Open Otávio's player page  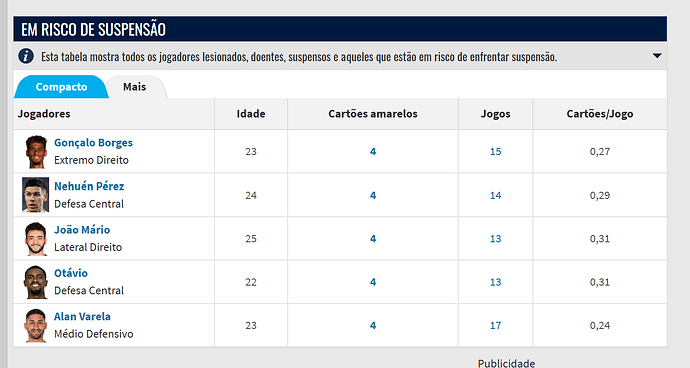tap(71, 273)
